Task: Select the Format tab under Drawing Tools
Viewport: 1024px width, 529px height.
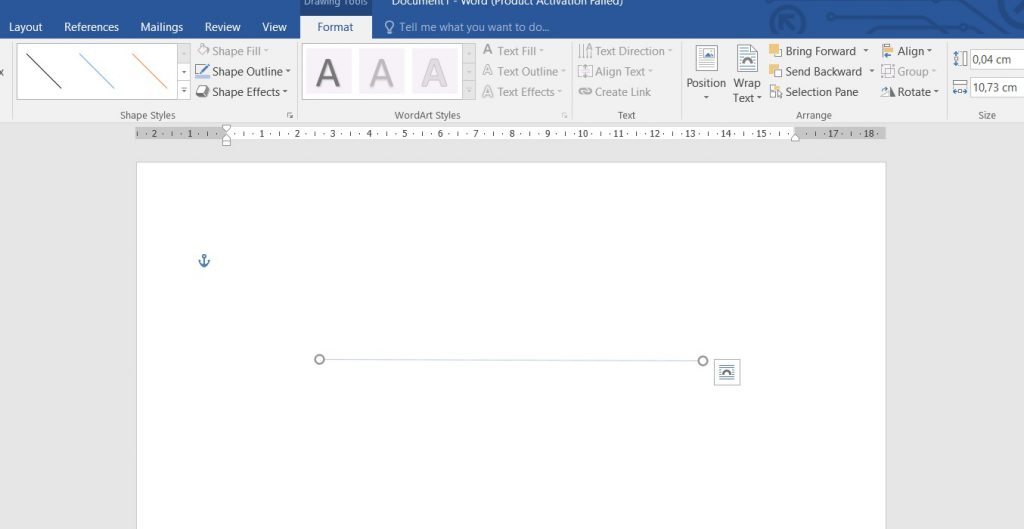Action: pos(335,27)
